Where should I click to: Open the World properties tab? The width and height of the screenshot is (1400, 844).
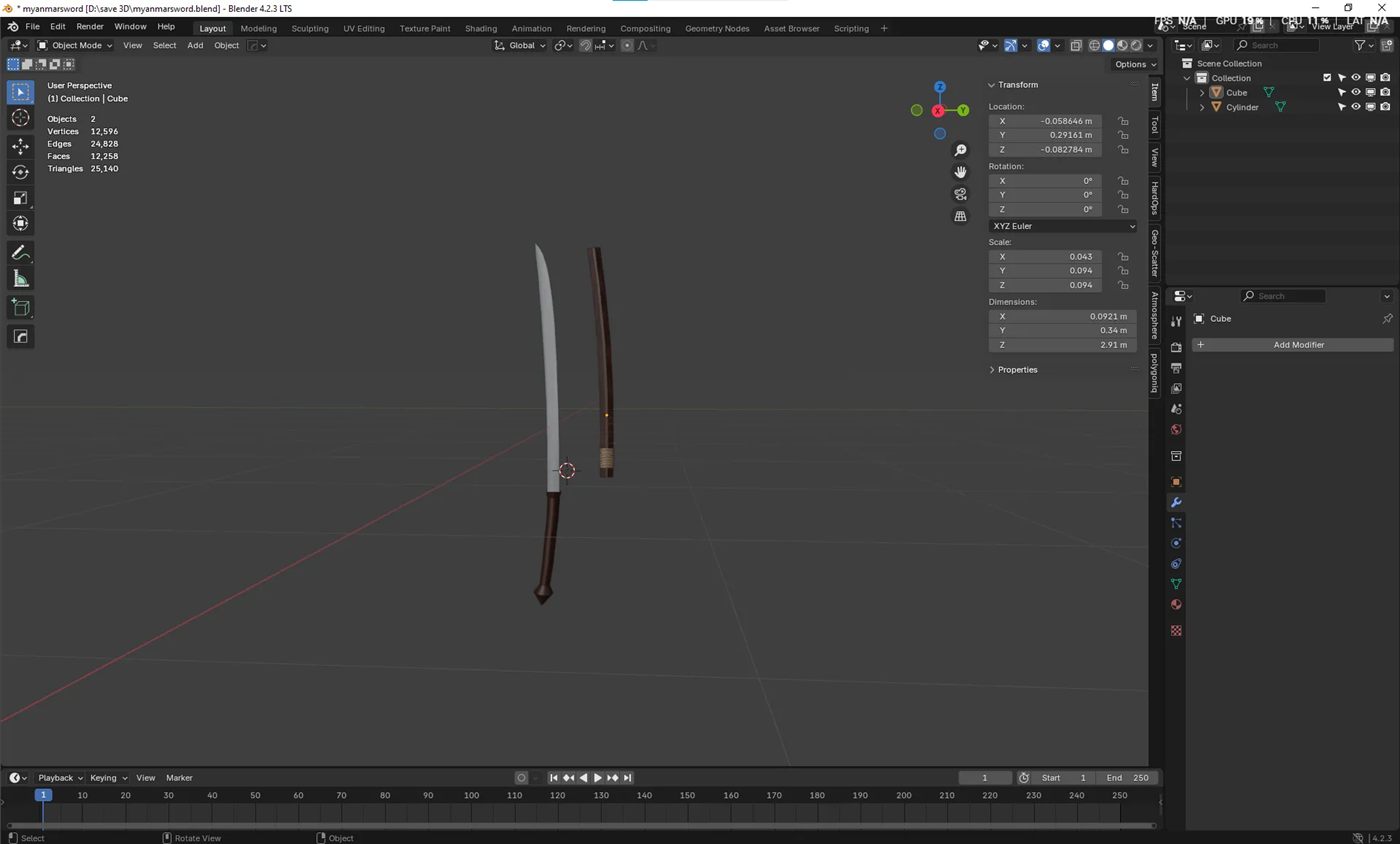[x=1176, y=430]
